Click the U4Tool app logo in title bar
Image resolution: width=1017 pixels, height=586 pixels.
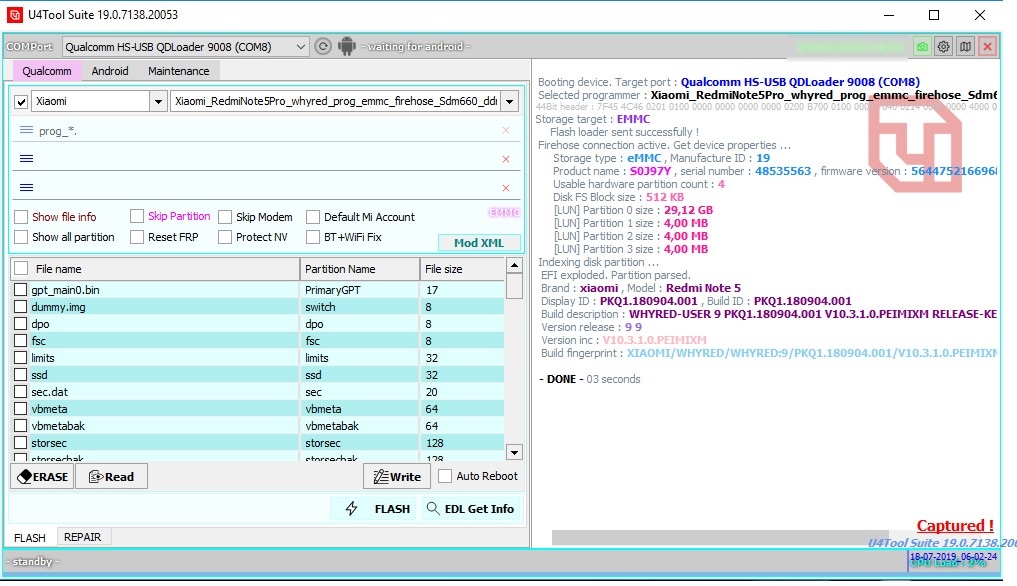pos(14,14)
